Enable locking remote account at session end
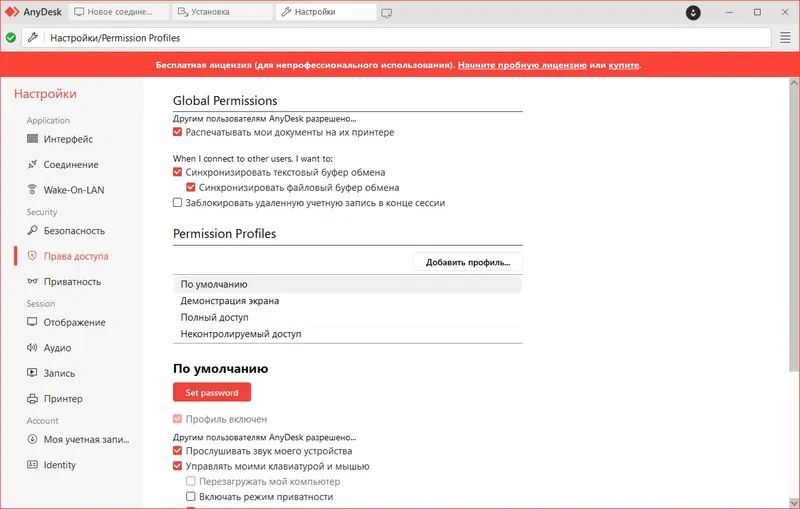 pyautogui.click(x=178, y=203)
